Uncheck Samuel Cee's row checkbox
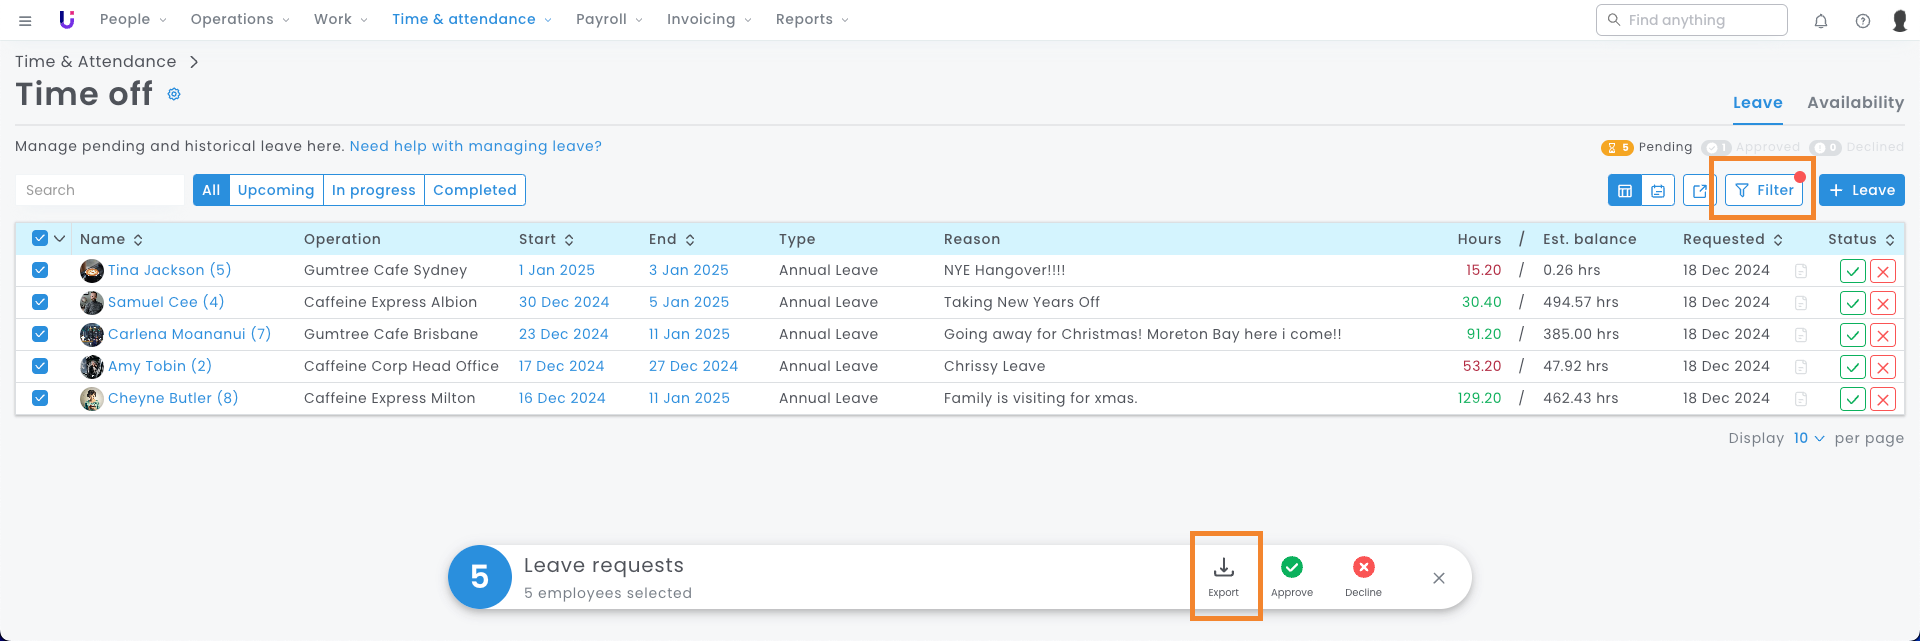1920x641 pixels. [40, 302]
